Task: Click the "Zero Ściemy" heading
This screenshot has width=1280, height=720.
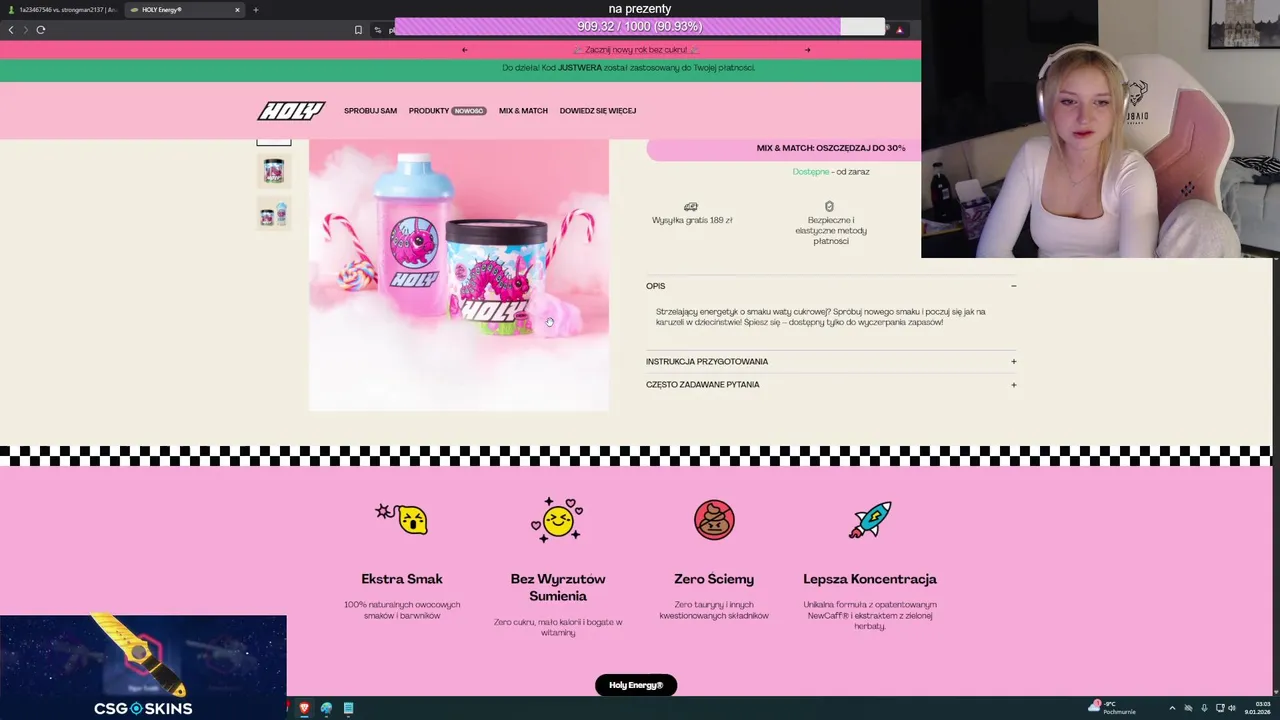Action: pos(714,579)
